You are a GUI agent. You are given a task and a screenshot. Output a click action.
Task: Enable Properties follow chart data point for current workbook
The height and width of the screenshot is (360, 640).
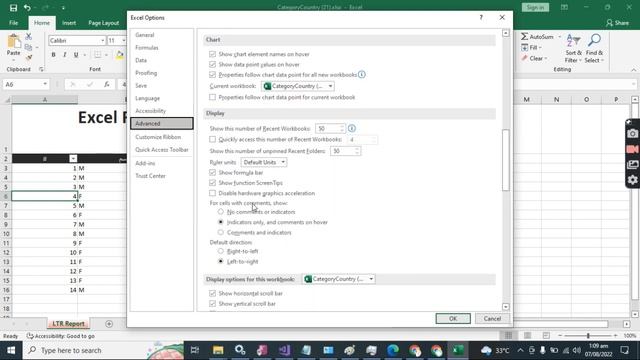pos(212,97)
